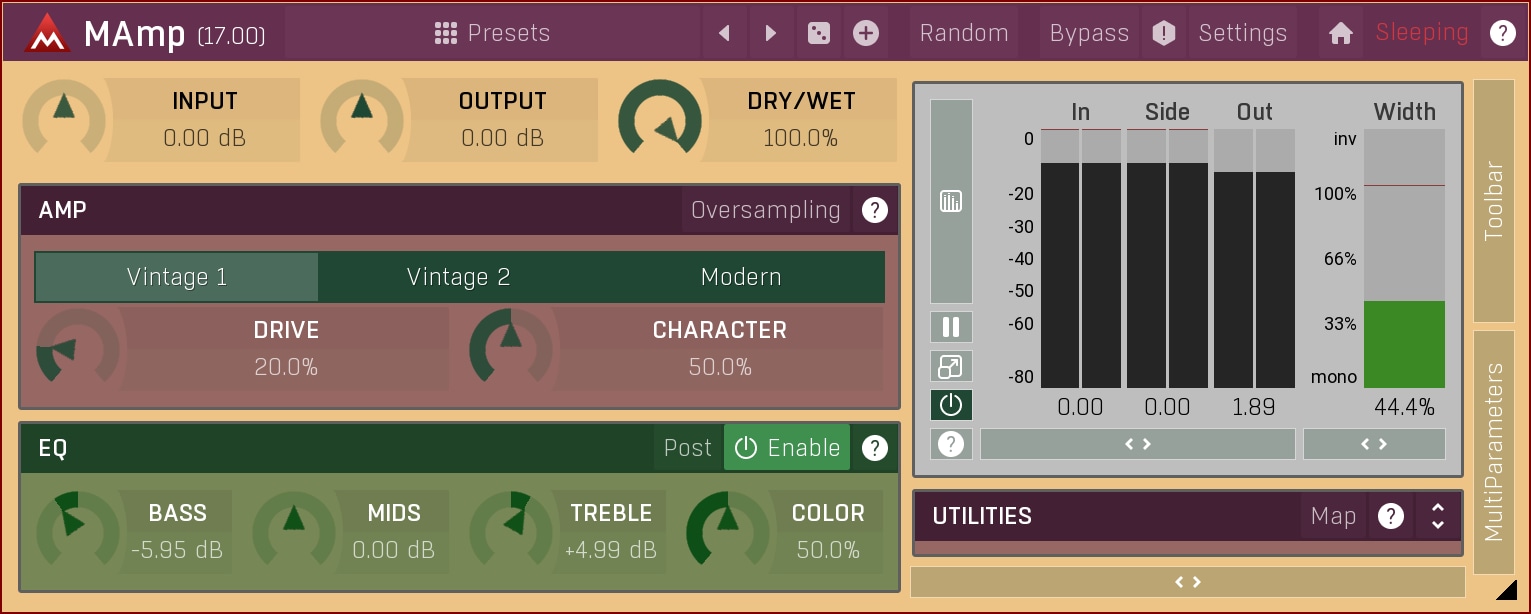
Task: Expand the bar below the Utilities panel
Action: (1187, 582)
